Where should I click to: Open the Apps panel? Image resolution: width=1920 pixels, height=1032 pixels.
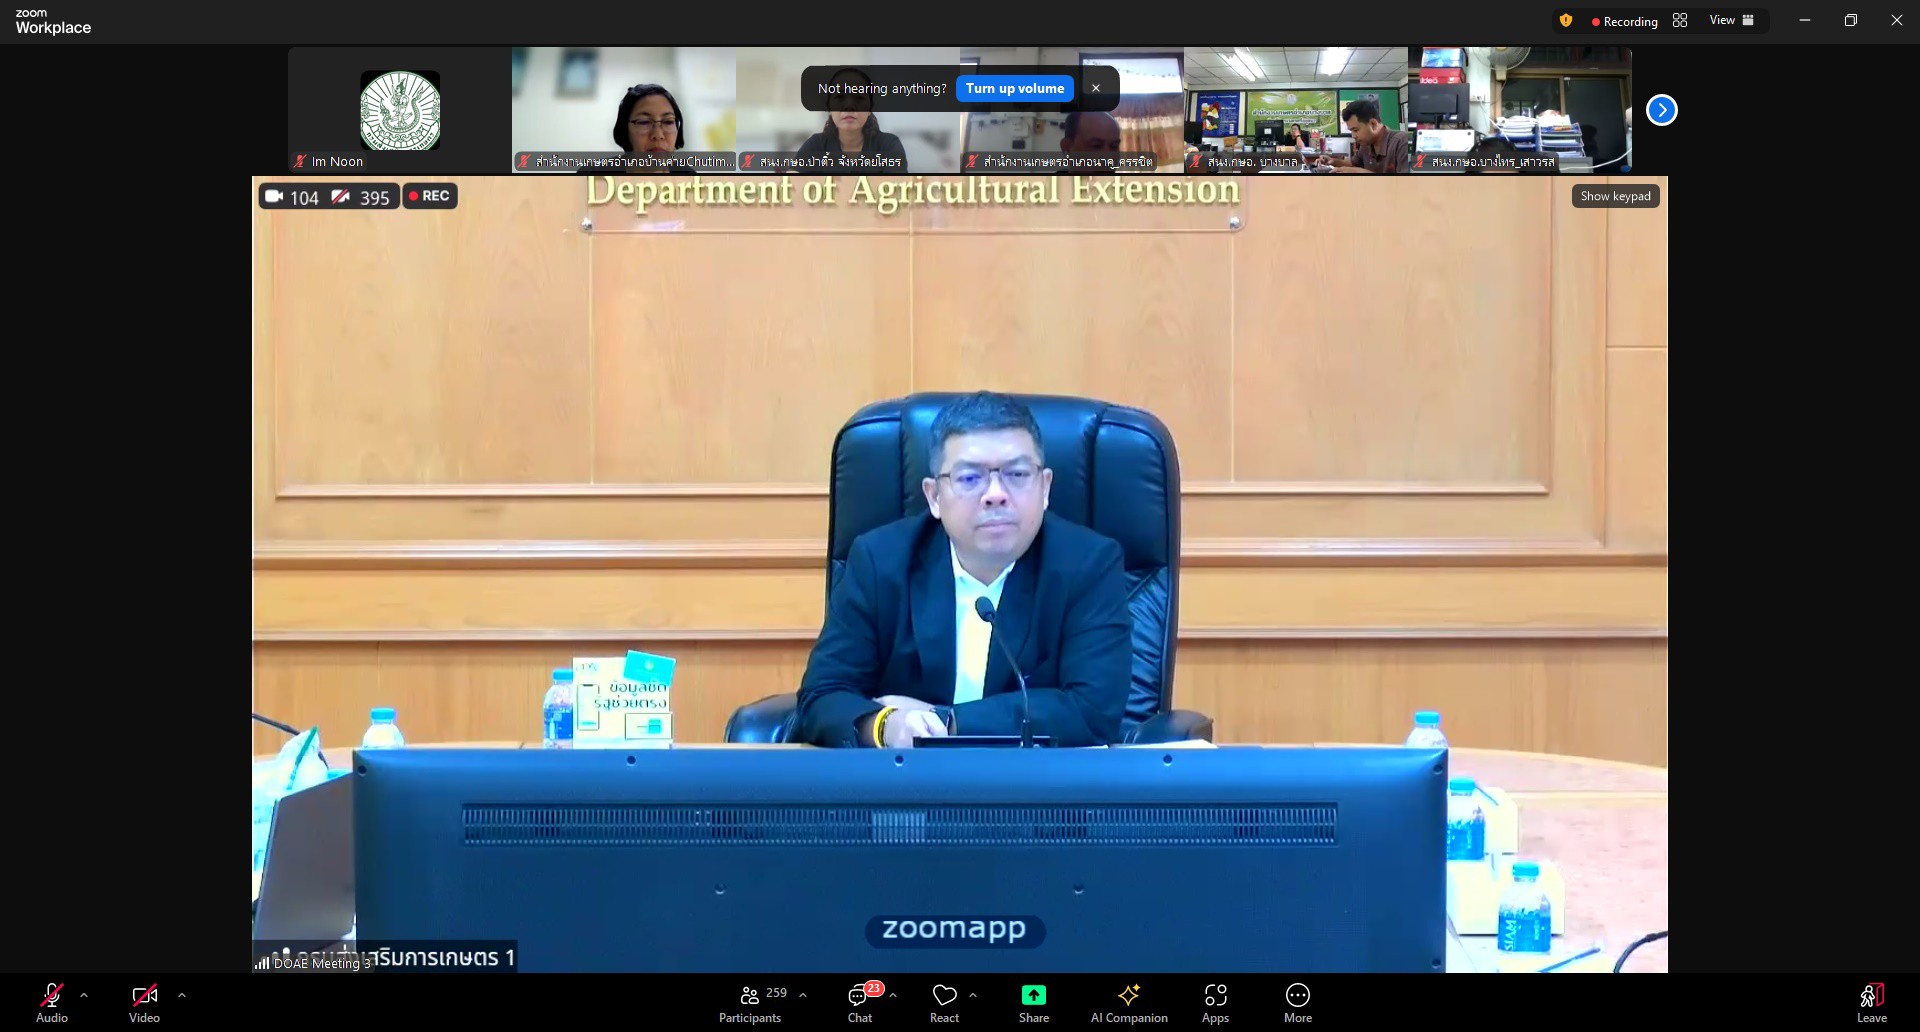tap(1215, 1003)
